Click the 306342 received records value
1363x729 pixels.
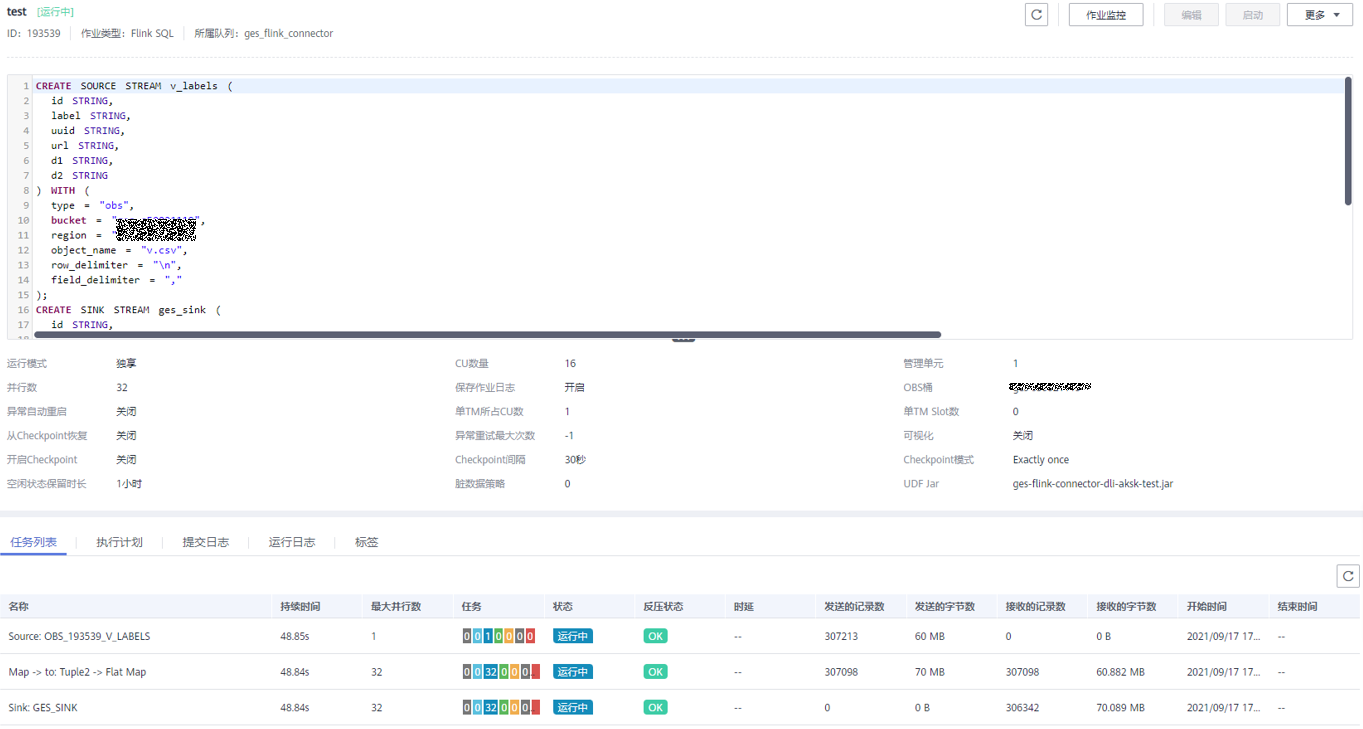point(1023,708)
